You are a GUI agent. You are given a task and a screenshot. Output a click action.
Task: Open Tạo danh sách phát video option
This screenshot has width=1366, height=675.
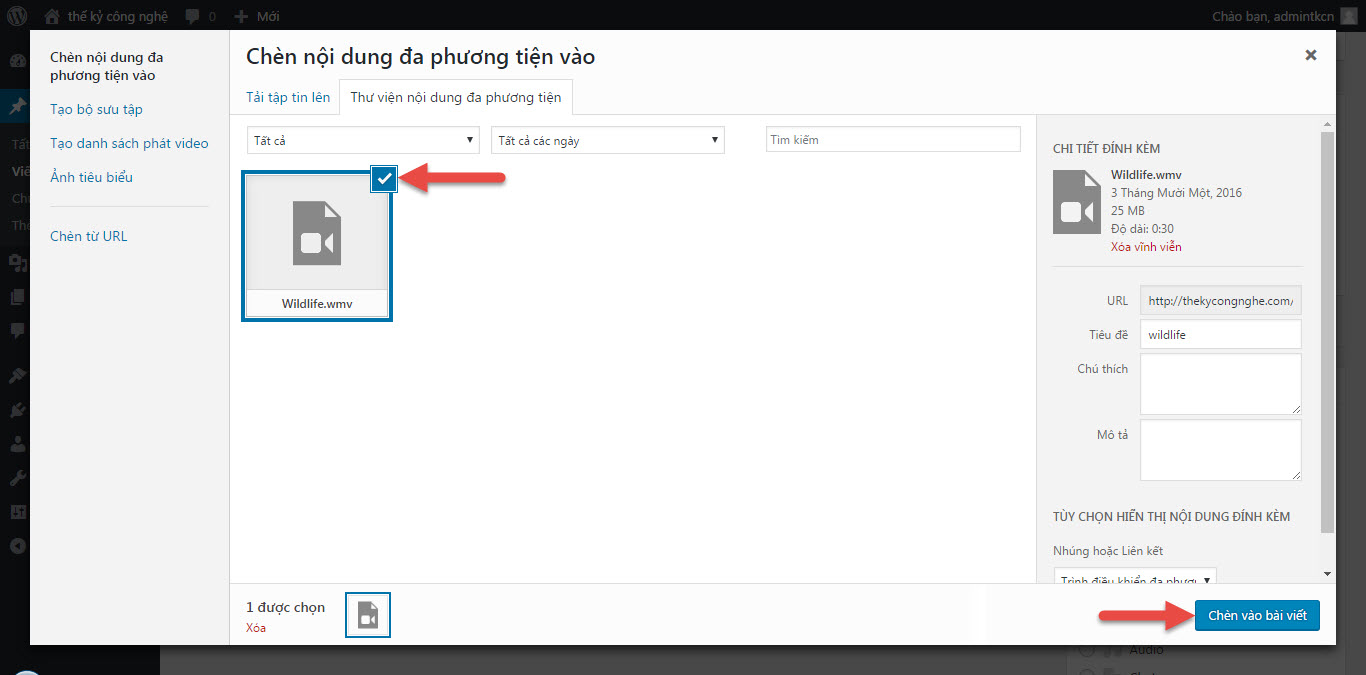pyautogui.click(x=129, y=143)
